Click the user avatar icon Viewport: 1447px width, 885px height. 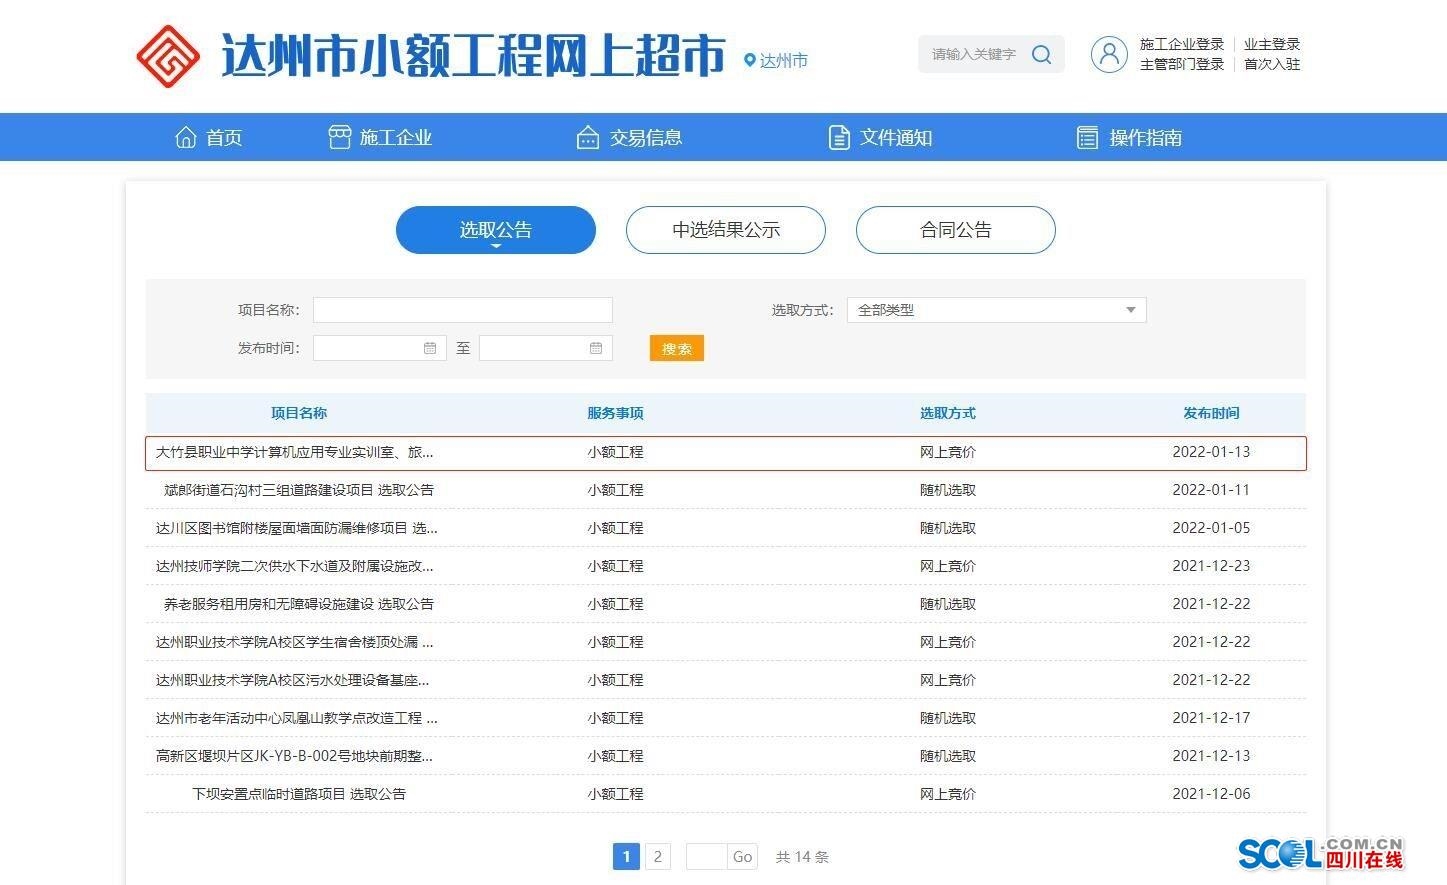click(x=1109, y=54)
